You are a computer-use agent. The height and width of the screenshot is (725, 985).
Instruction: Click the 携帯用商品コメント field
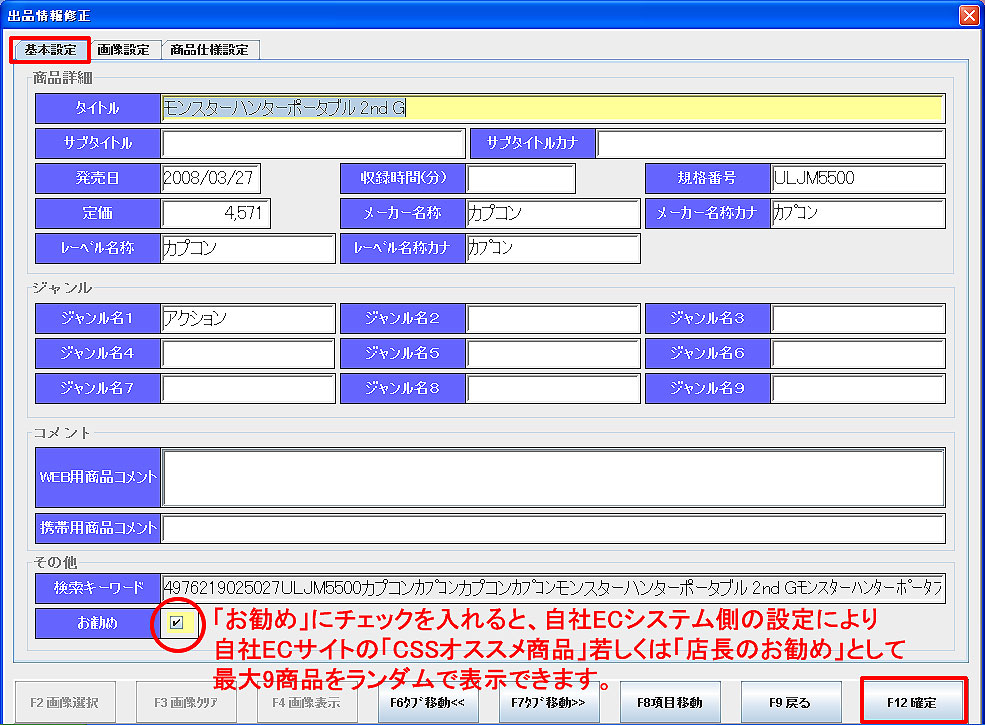(553, 528)
